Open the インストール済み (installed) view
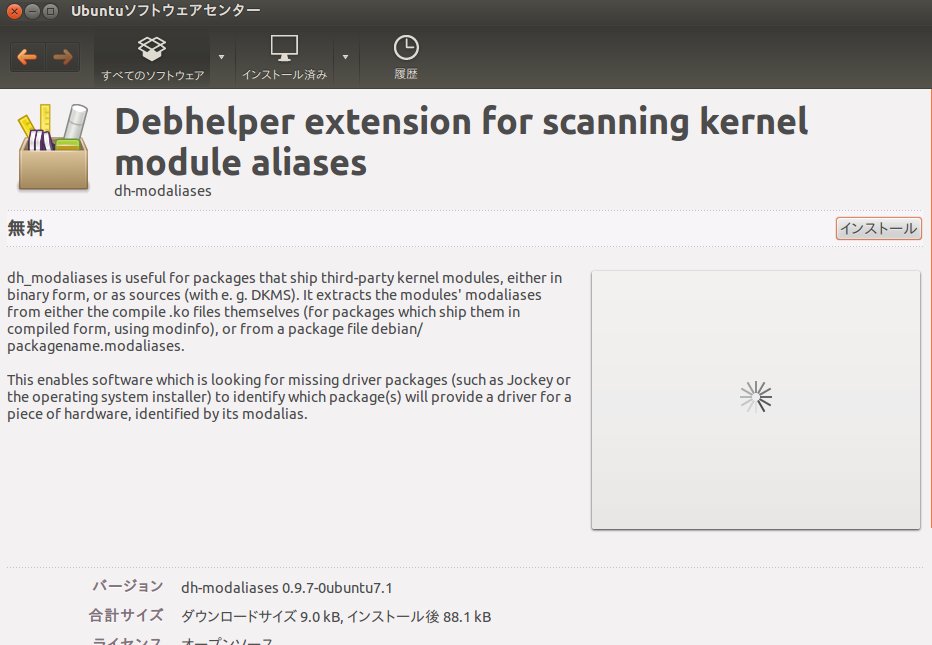Image resolution: width=932 pixels, height=645 pixels. [x=284, y=58]
